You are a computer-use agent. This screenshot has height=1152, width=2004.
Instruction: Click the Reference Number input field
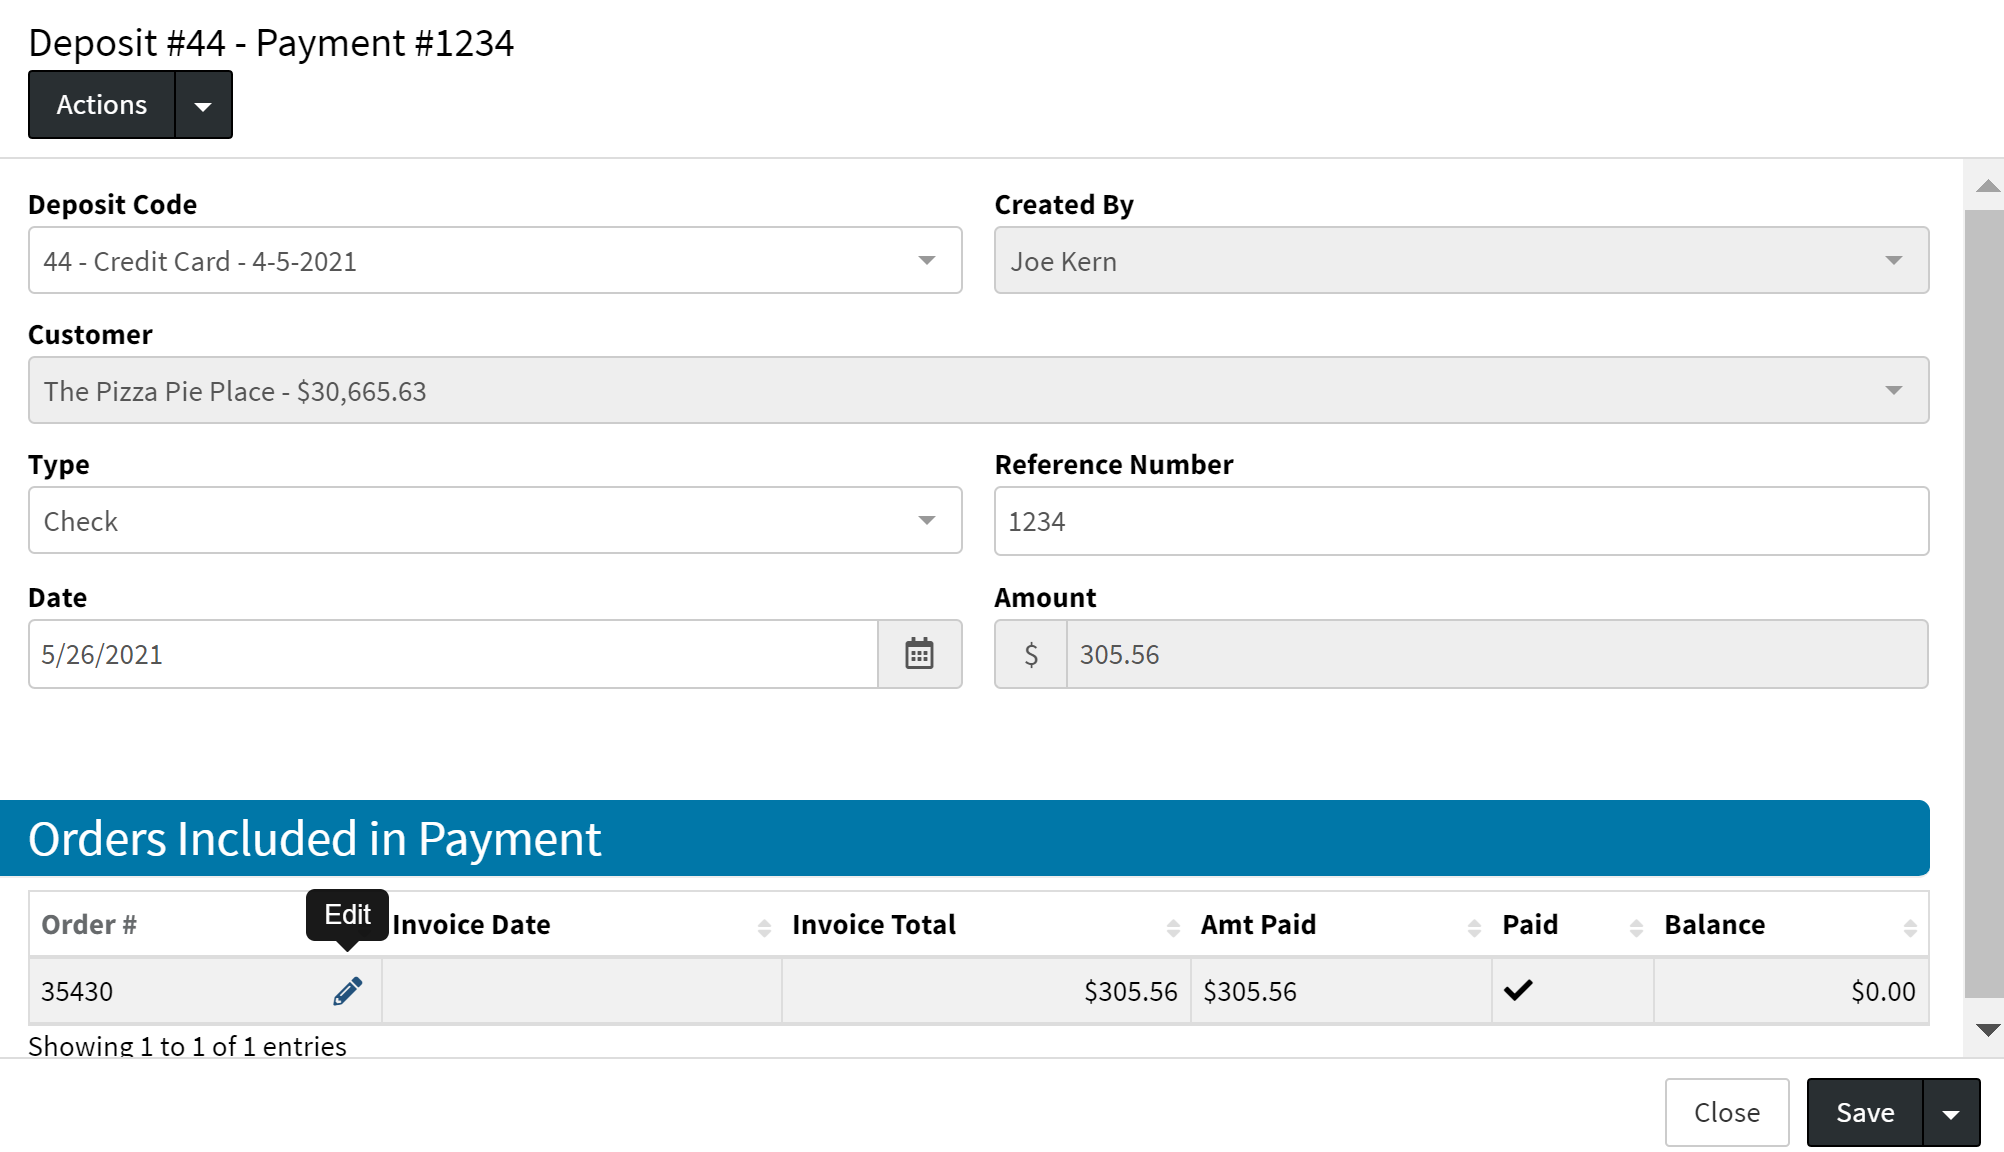click(1460, 521)
